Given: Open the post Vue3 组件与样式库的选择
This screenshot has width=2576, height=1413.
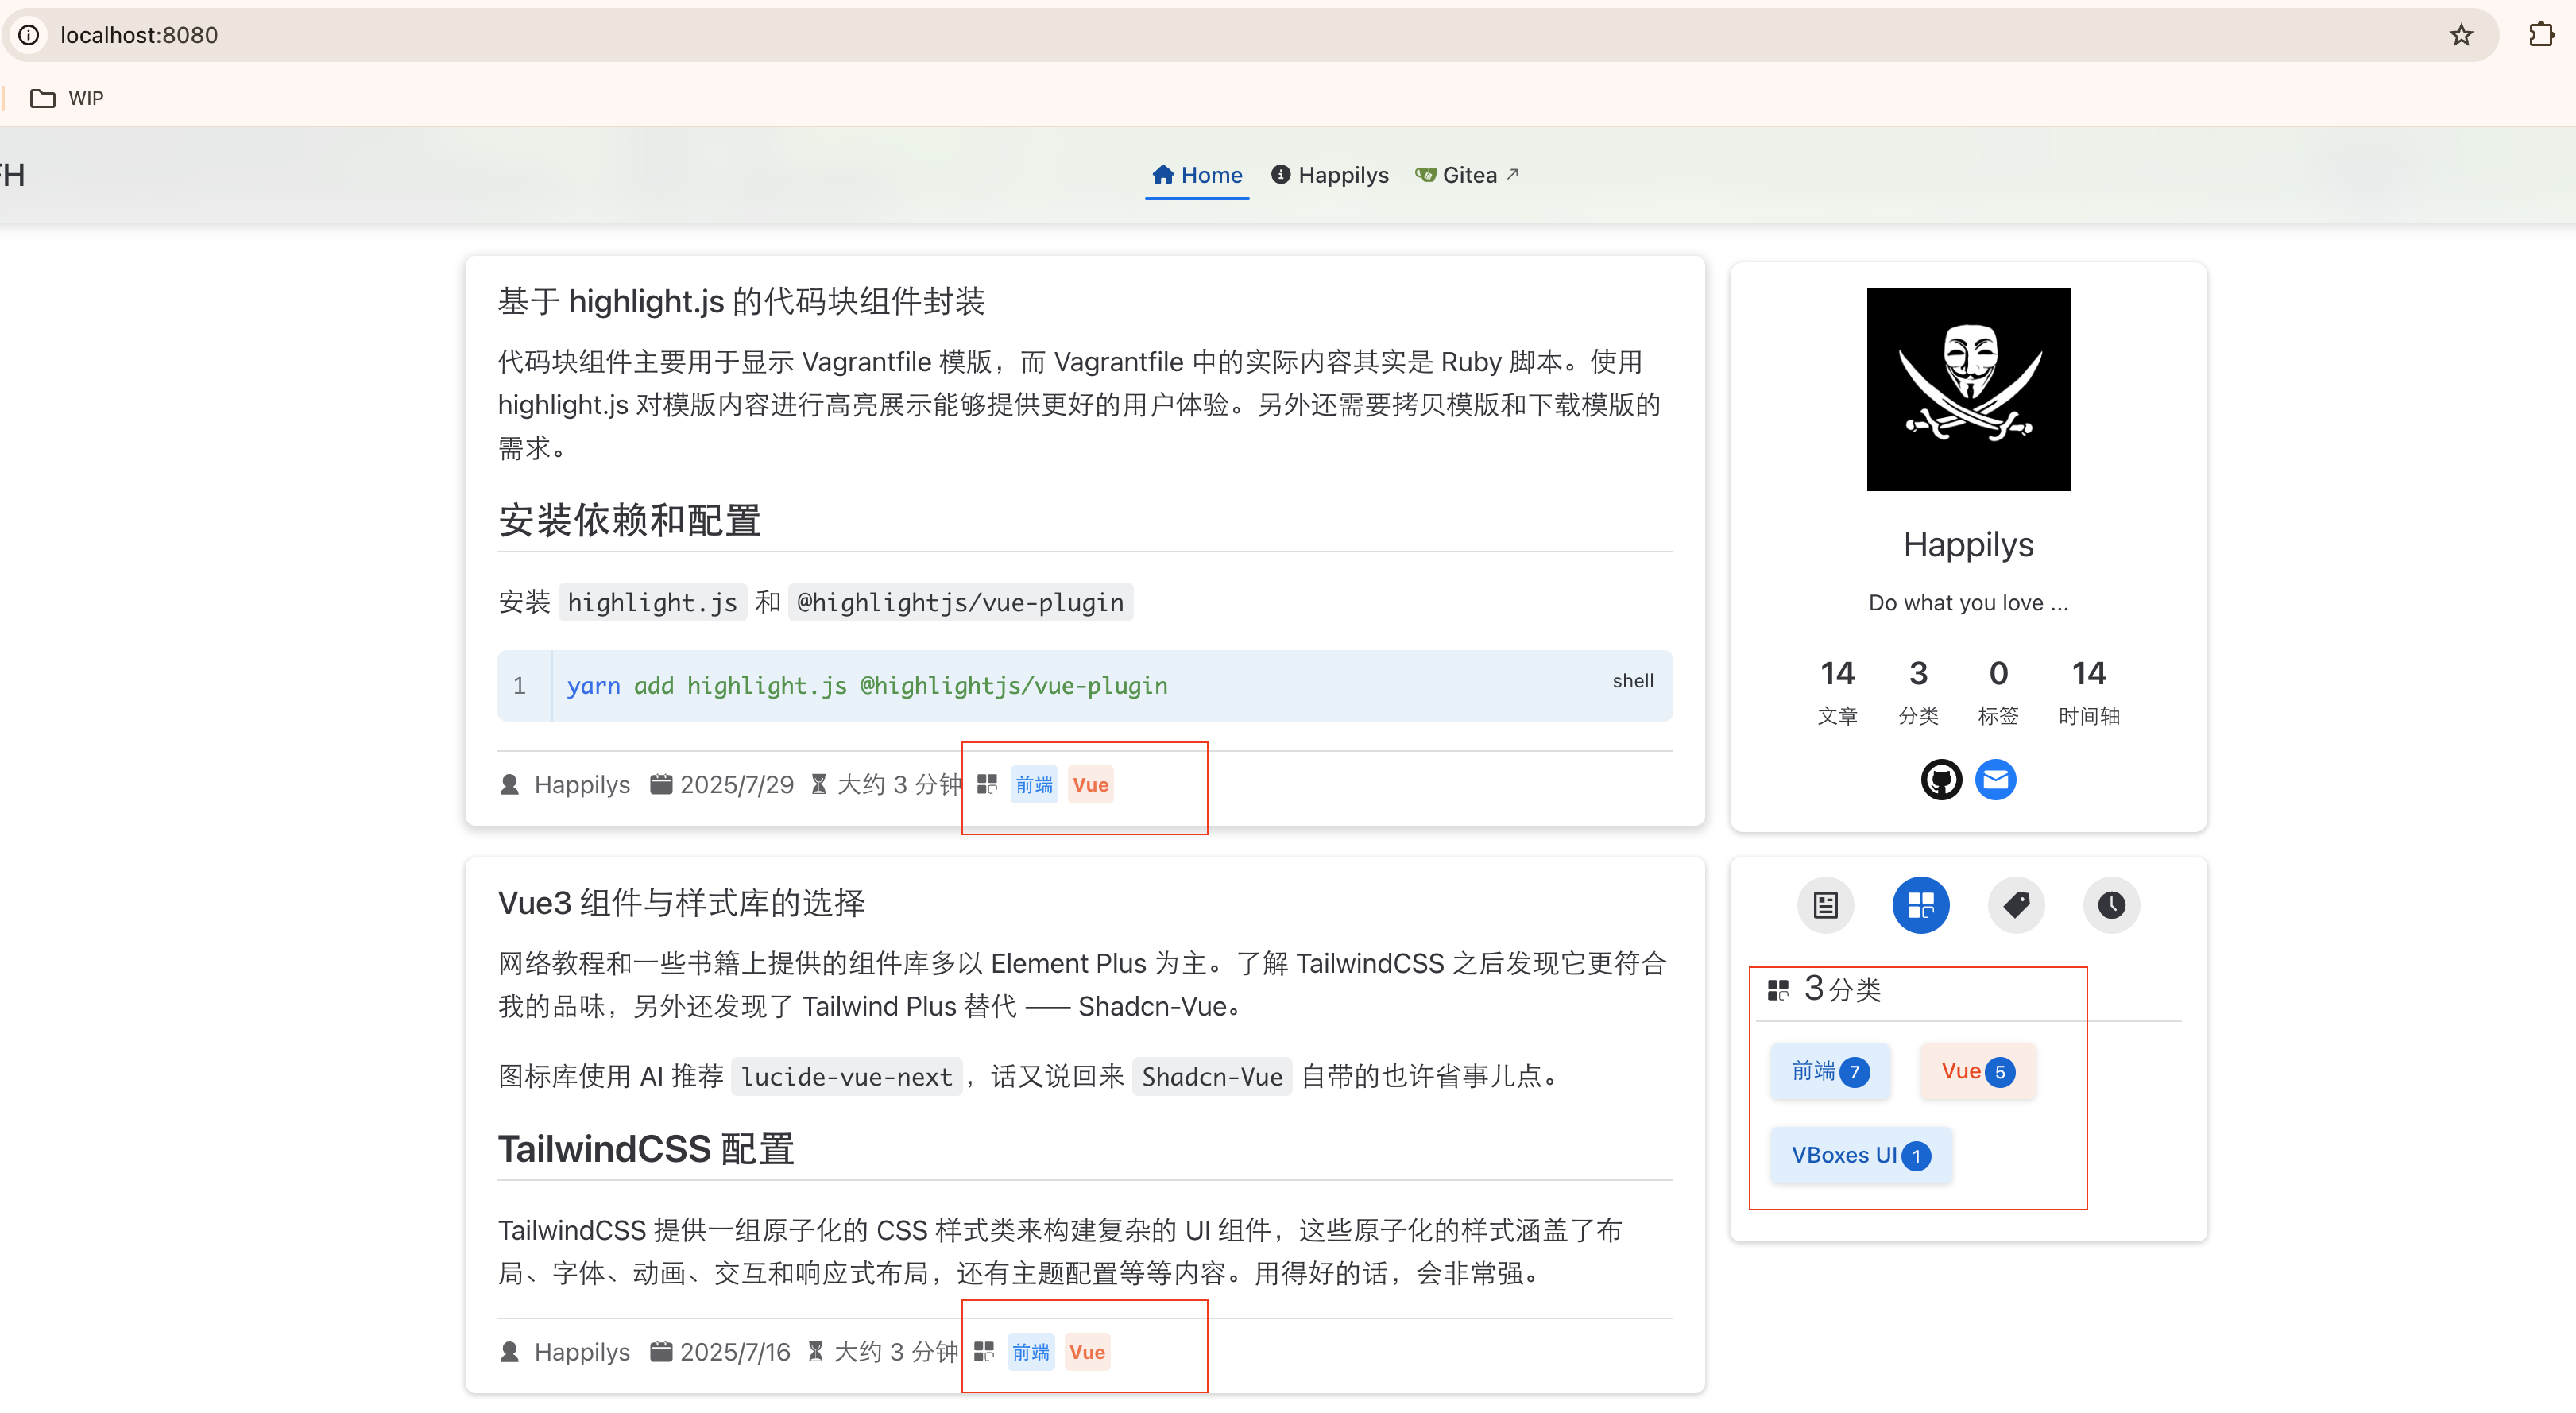Looking at the screenshot, I should tap(681, 901).
